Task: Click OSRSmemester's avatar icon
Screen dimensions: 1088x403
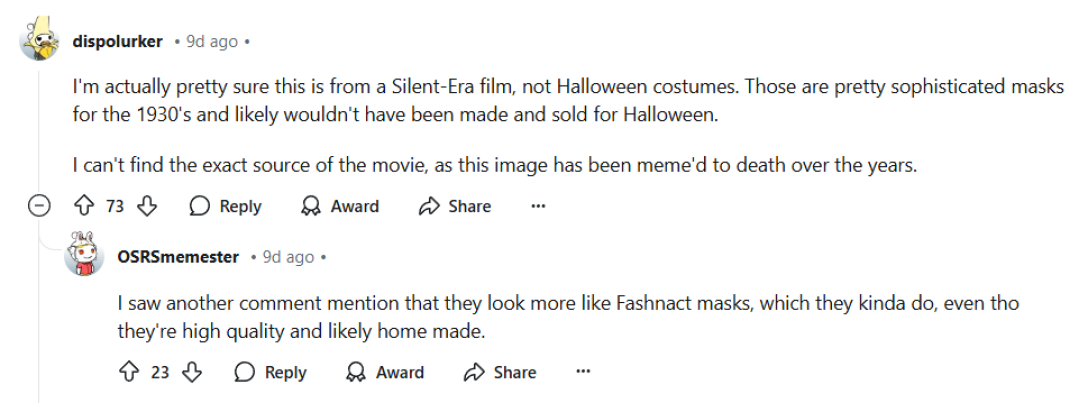Action: coord(86,256)
